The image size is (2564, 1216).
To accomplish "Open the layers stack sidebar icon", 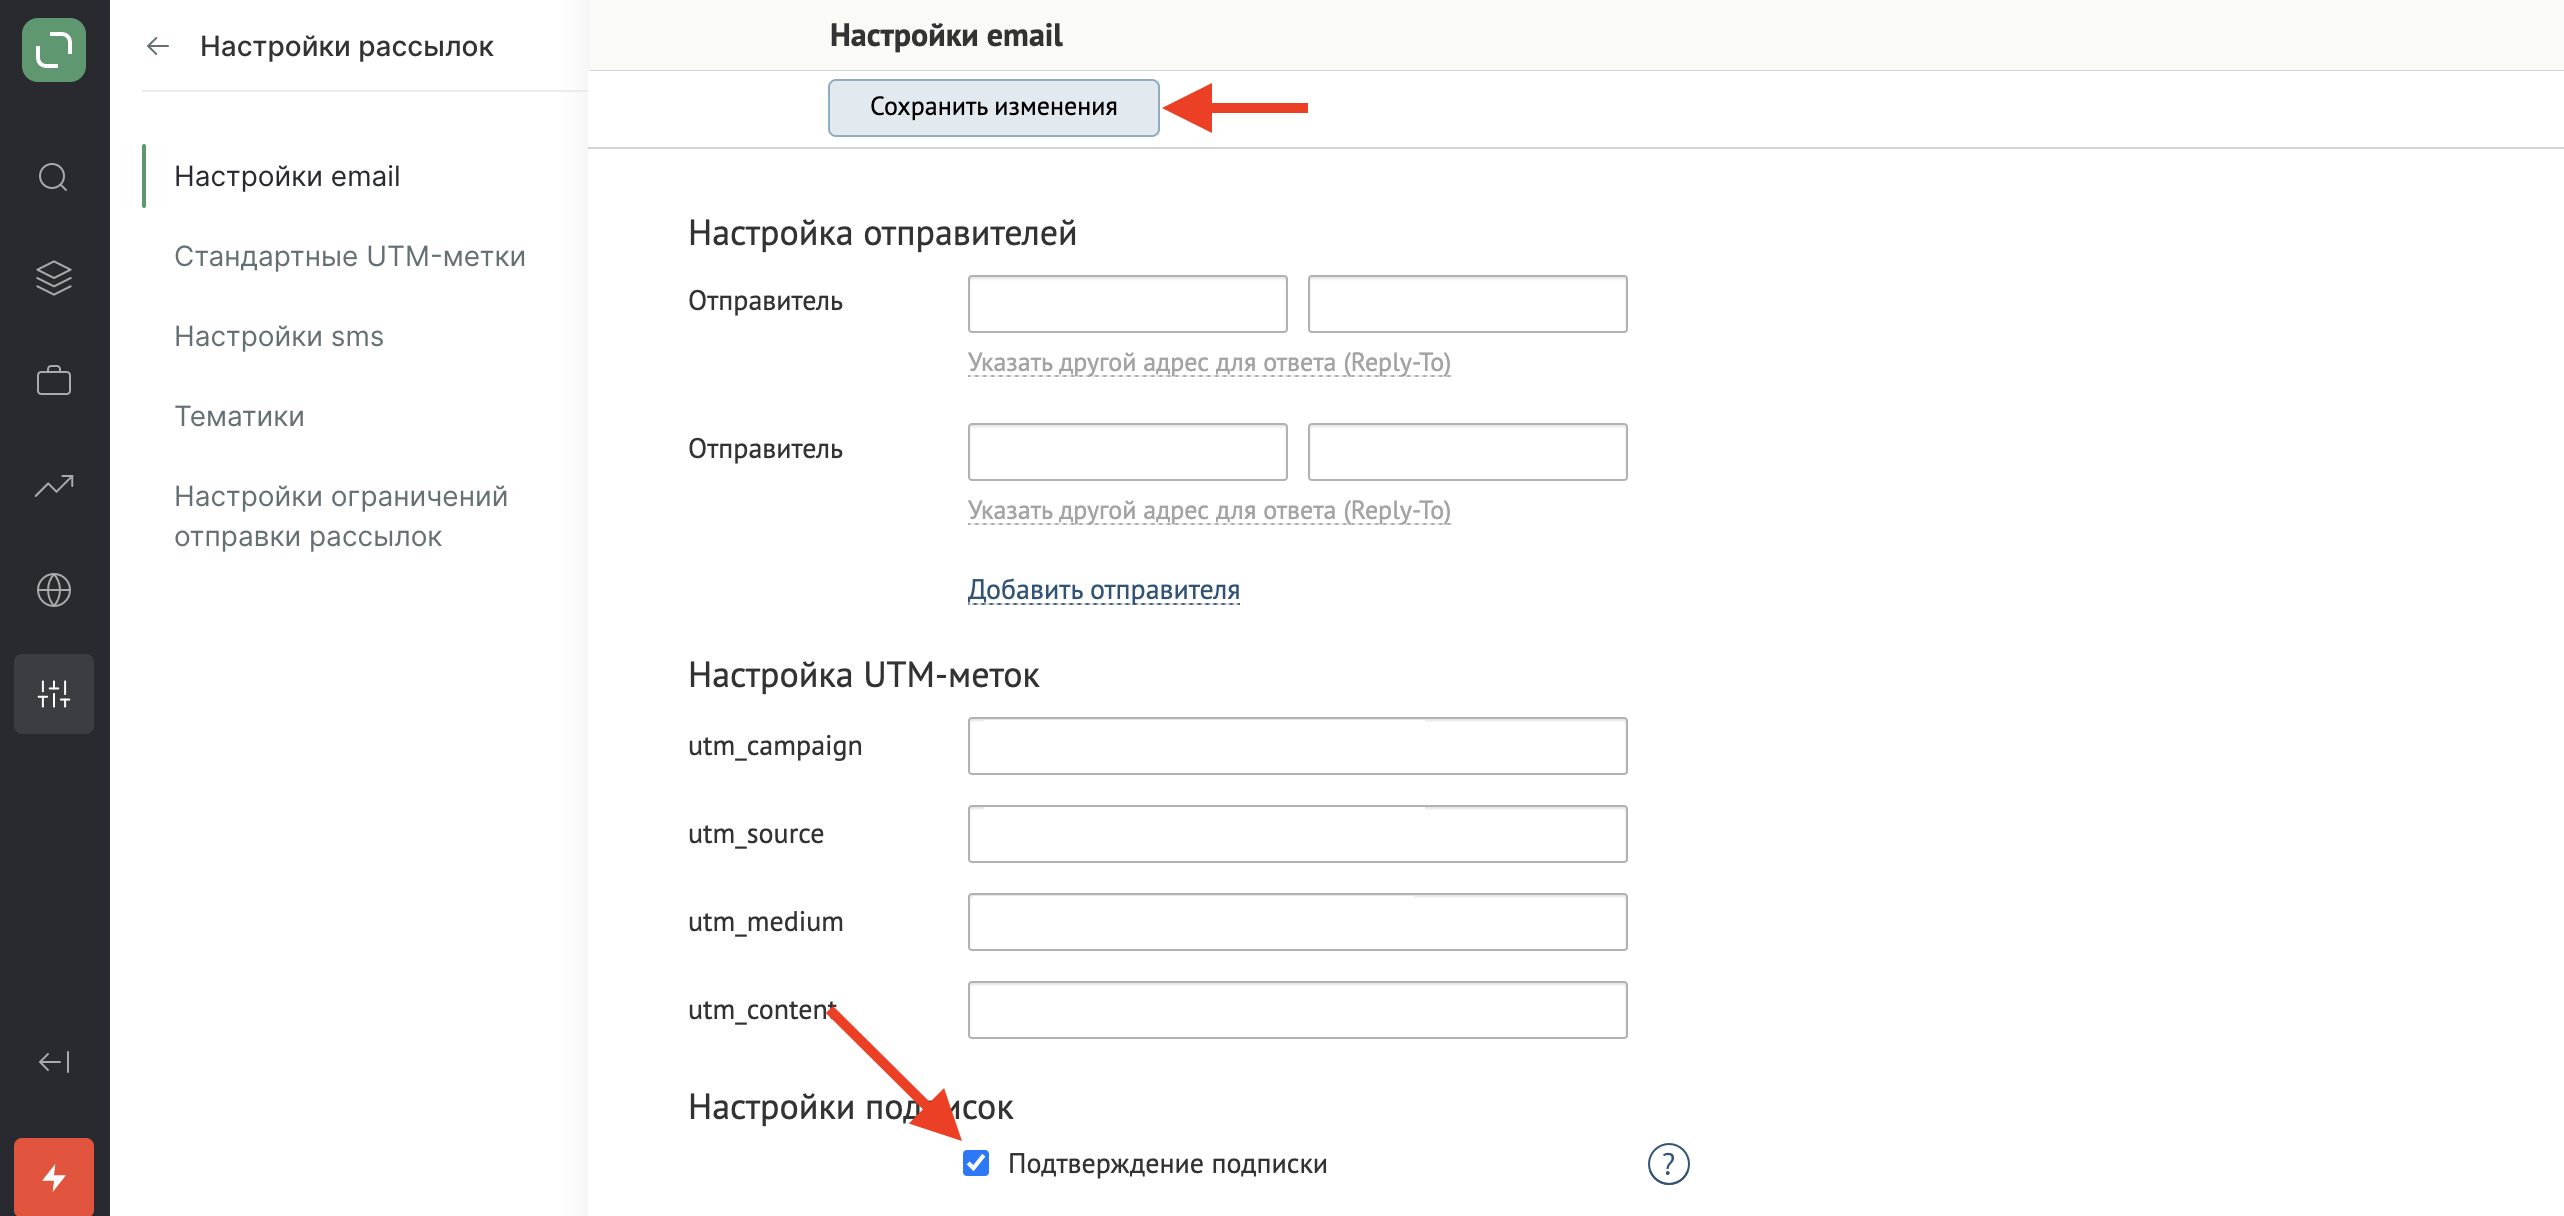I will (x=54, y=278).
